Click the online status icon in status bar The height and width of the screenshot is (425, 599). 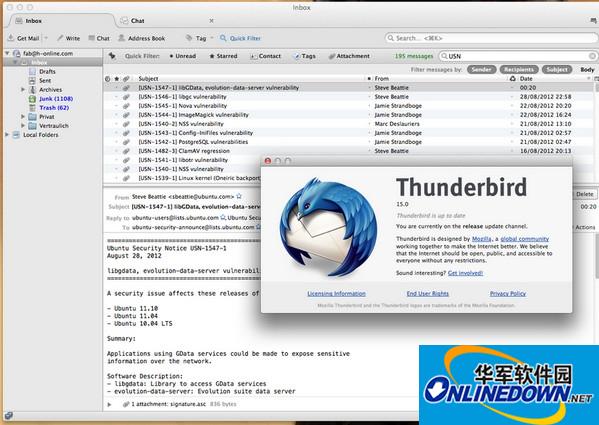pyautogui.click(x=8, y=416)
